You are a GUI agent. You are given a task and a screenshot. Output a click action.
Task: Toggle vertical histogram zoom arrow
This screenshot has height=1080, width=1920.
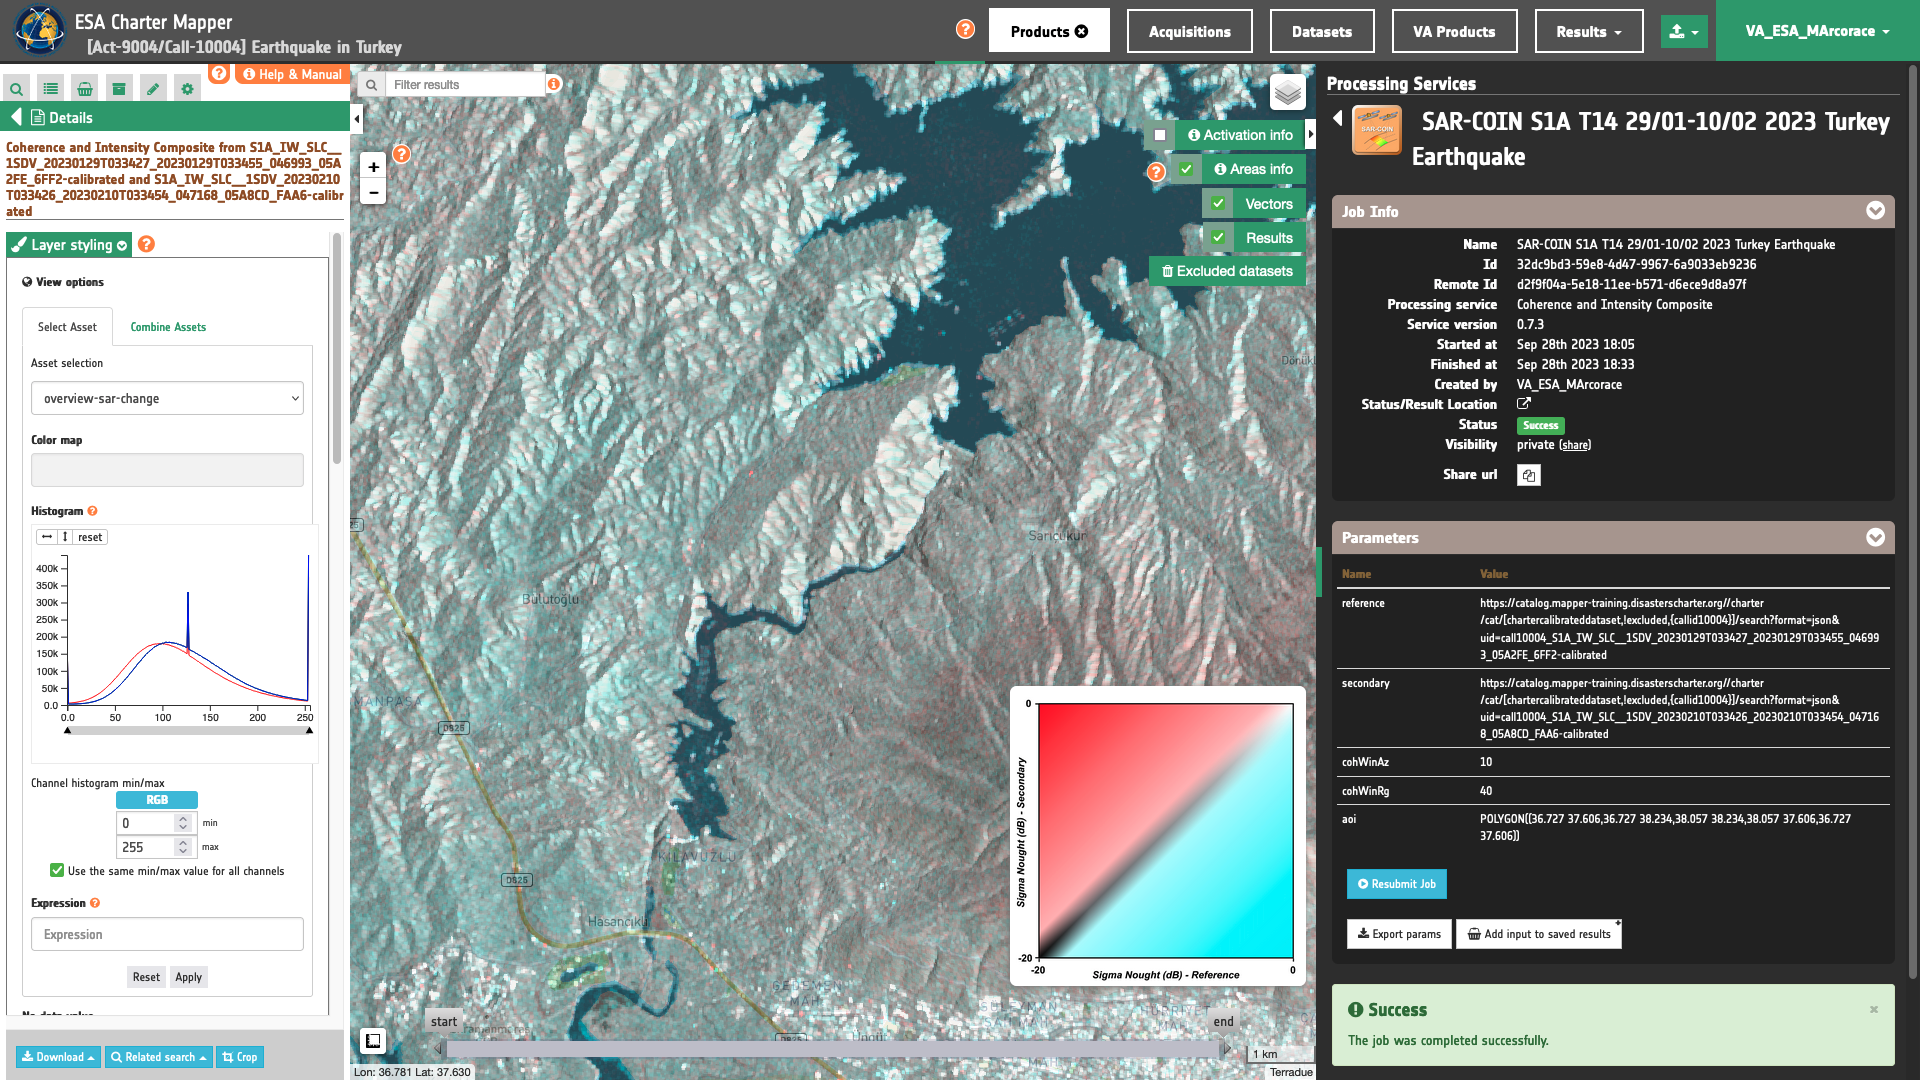tap(65, 537)
